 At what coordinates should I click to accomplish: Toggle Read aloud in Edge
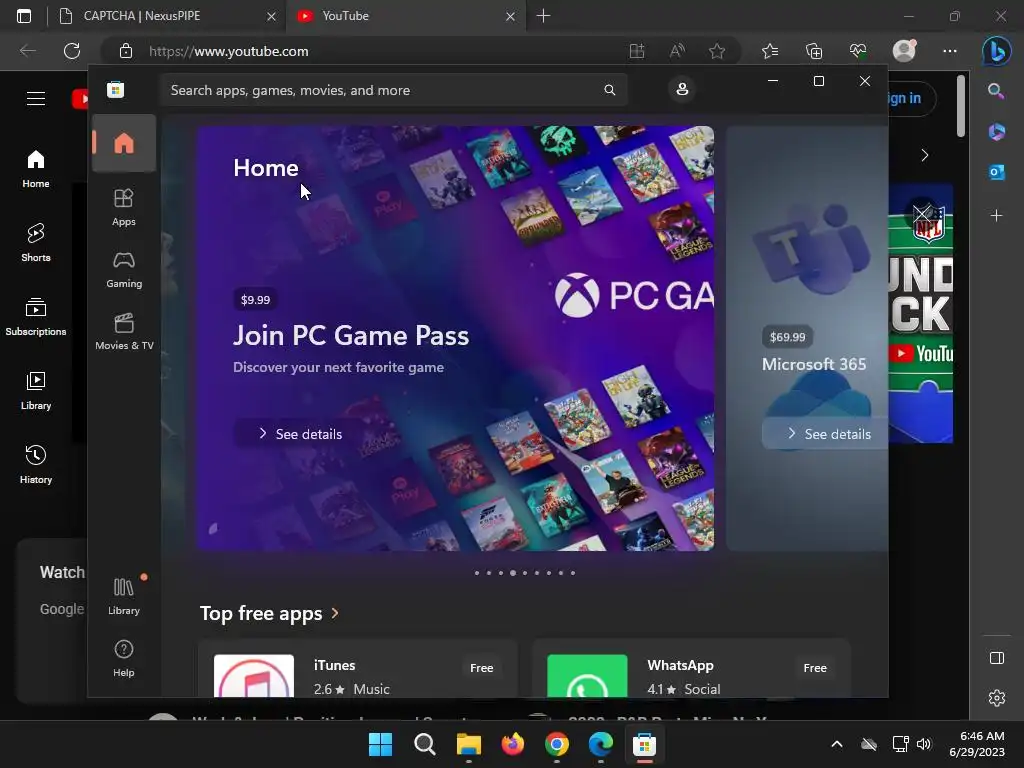[677, 51]
